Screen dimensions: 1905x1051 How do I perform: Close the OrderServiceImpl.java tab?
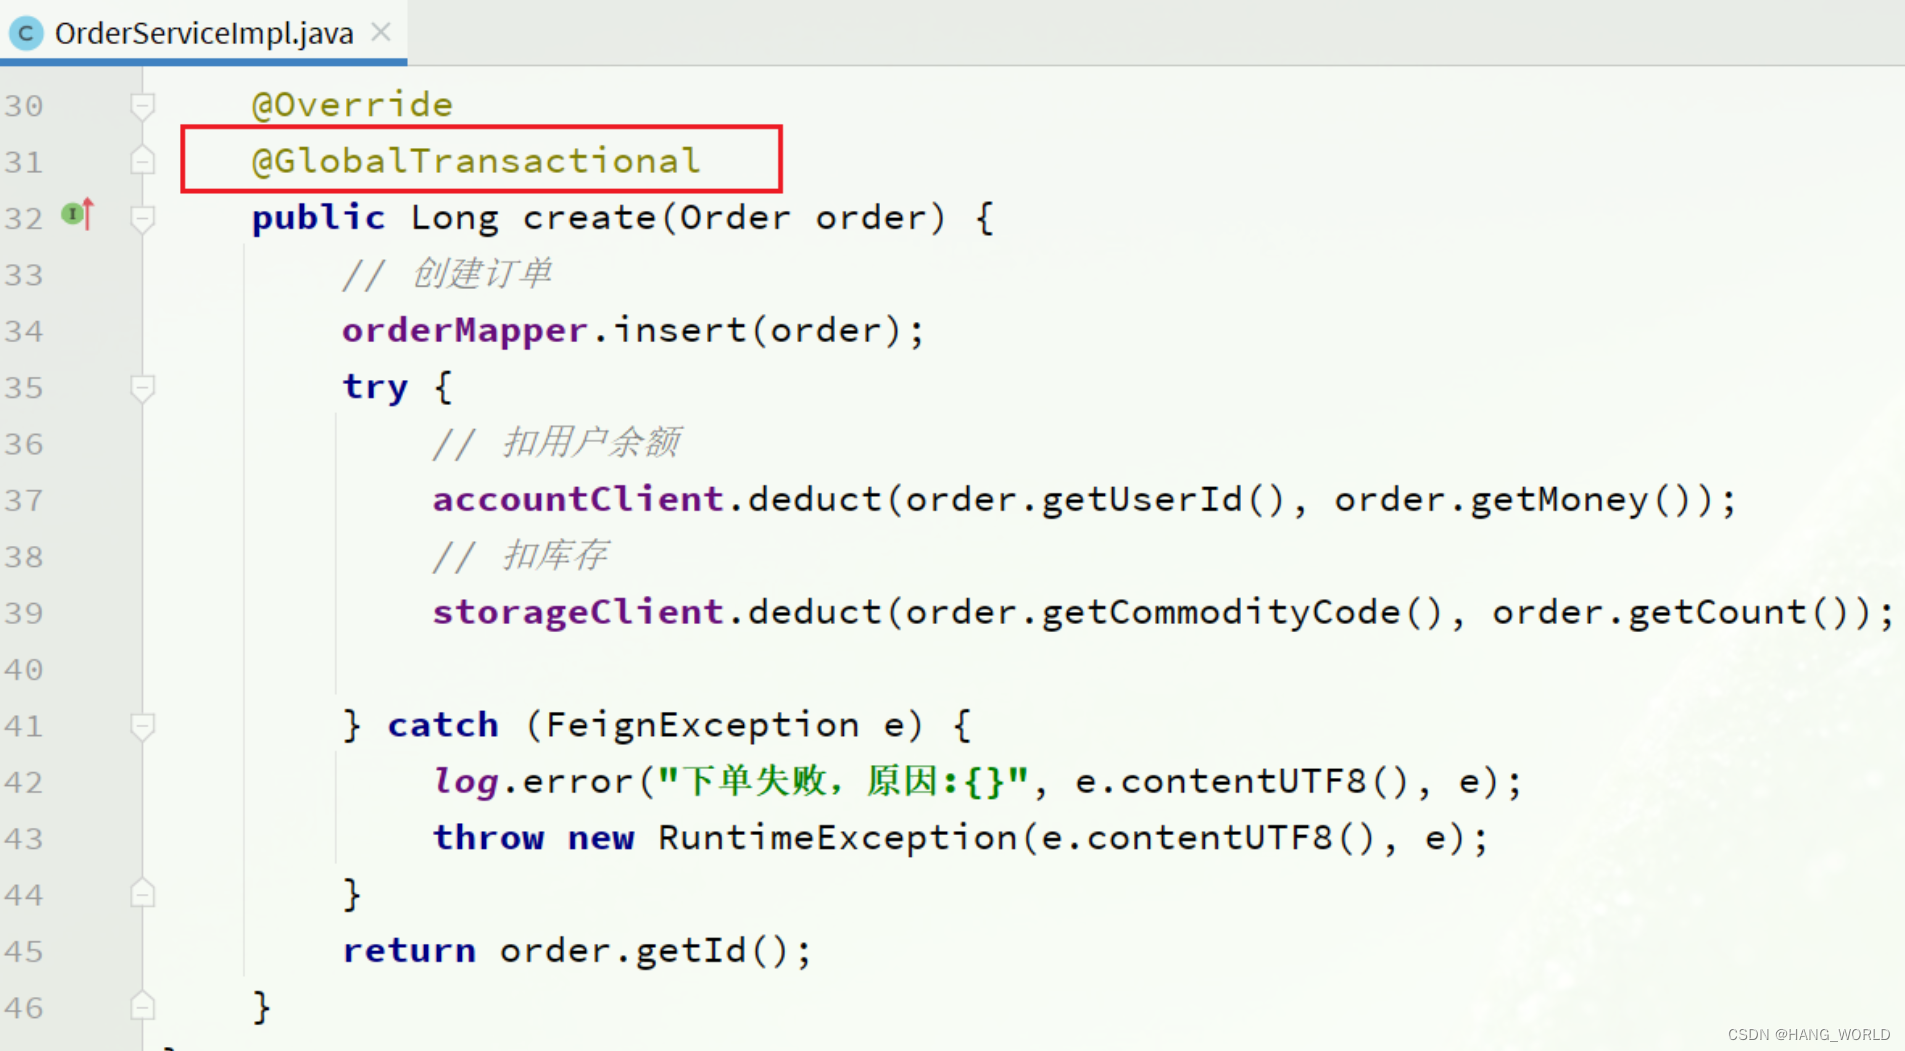click(x=381, y=32)
